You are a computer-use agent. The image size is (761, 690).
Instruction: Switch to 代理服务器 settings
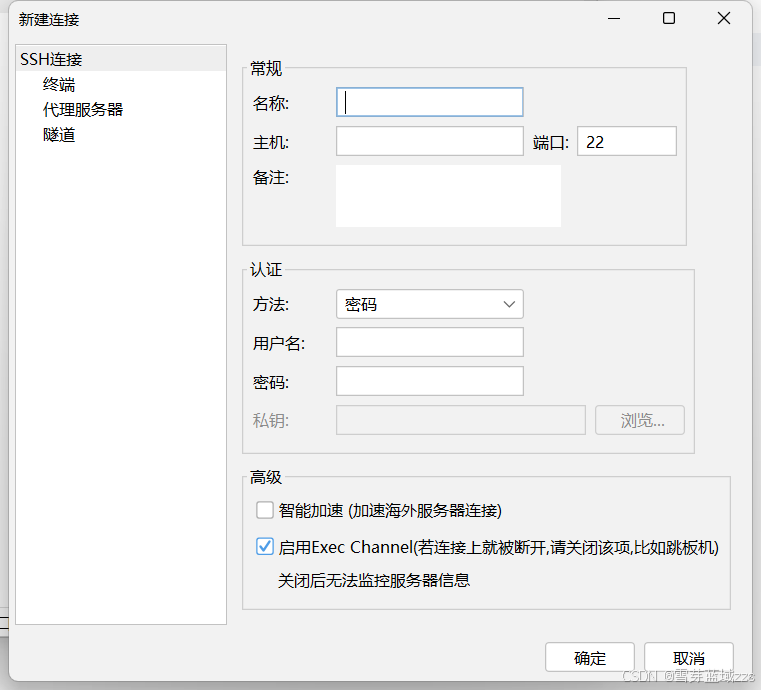[83, 110]
